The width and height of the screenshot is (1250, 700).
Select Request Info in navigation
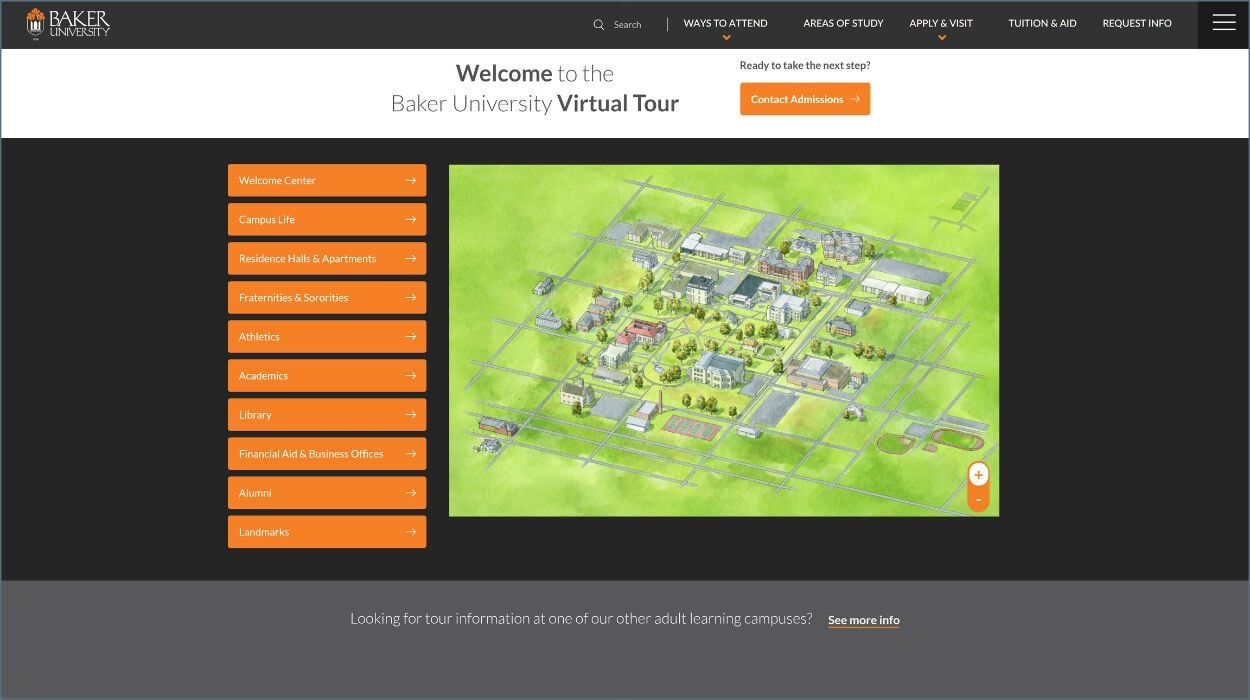(x=1137, y=23)
